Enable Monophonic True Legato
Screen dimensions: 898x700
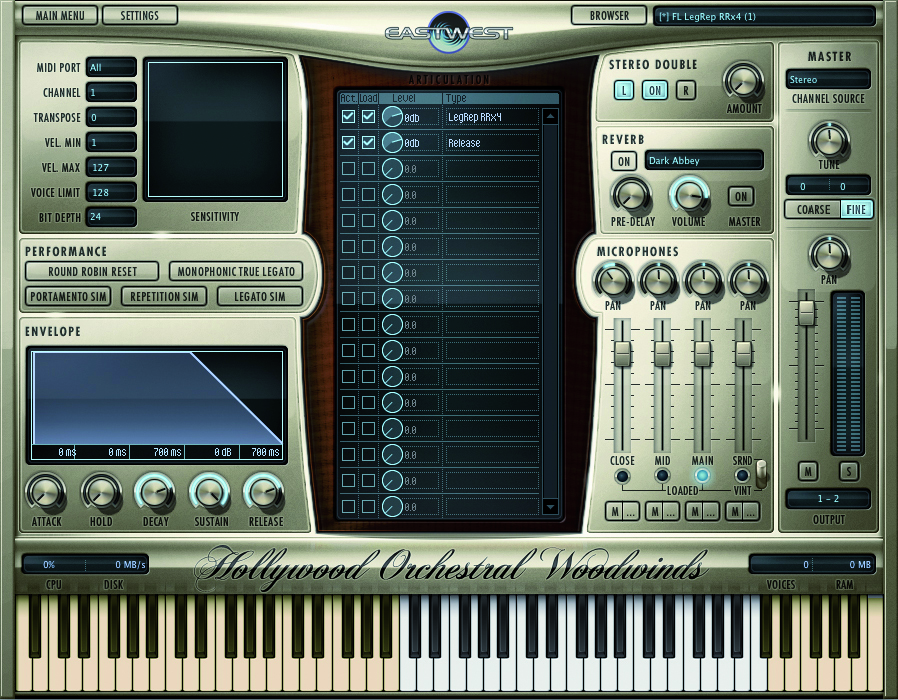point(234,271)
